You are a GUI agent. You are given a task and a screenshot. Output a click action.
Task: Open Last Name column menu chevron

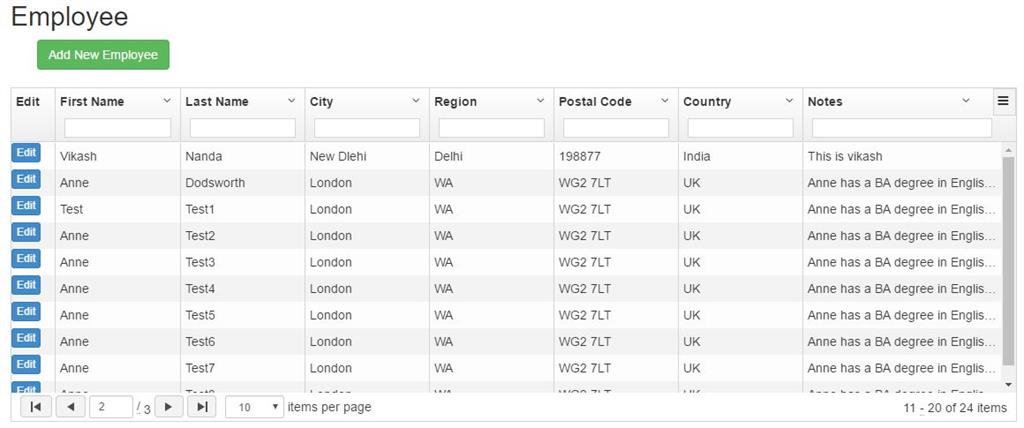point(292,101)
